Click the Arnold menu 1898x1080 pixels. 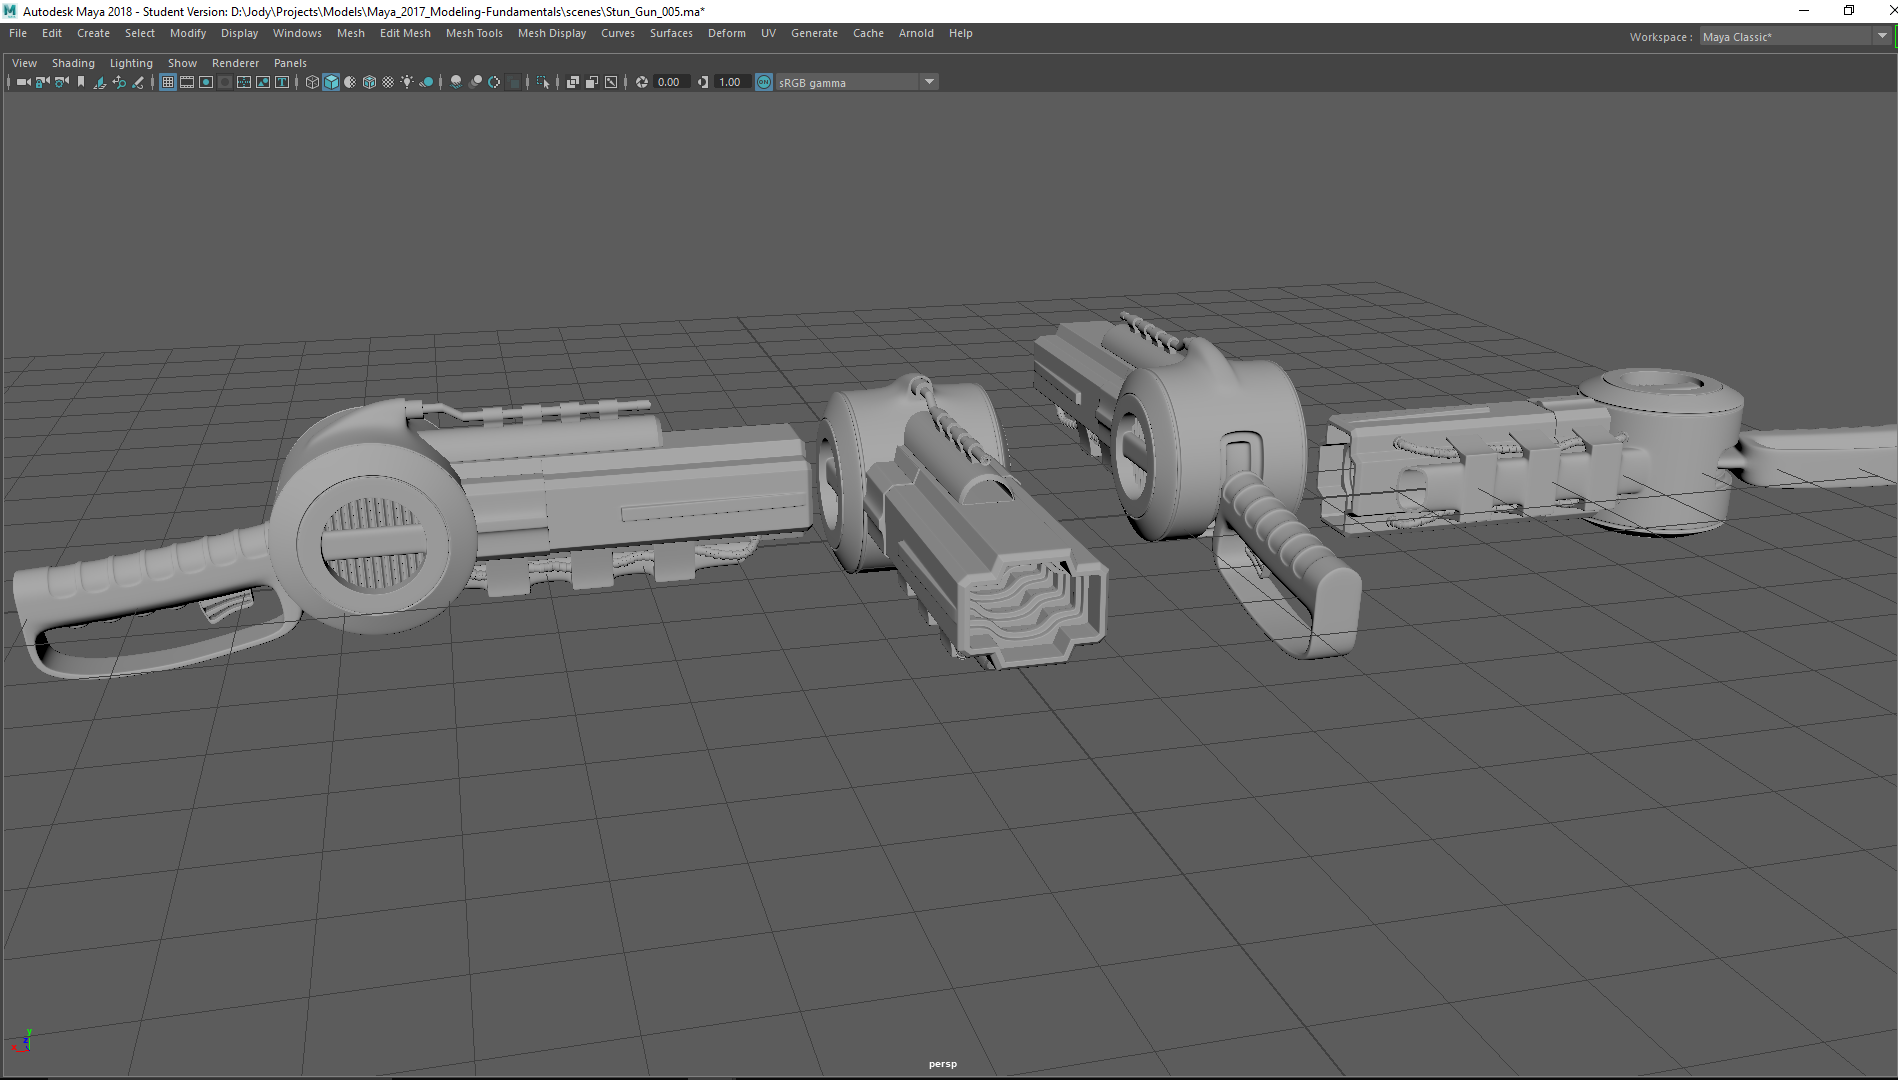(x=916, y=33)
